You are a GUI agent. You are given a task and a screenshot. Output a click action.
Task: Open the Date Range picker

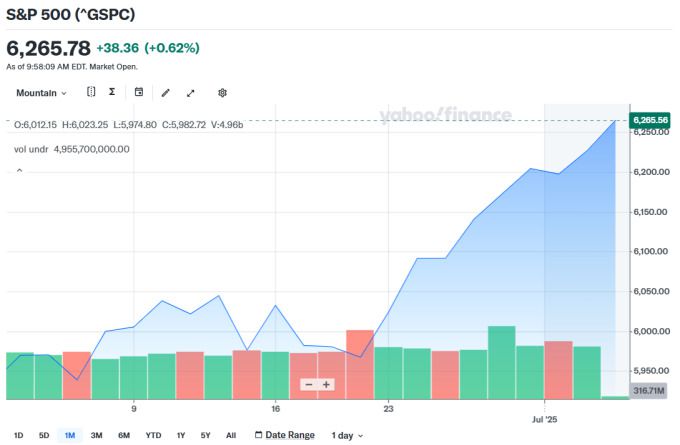(x=284, y=435)
